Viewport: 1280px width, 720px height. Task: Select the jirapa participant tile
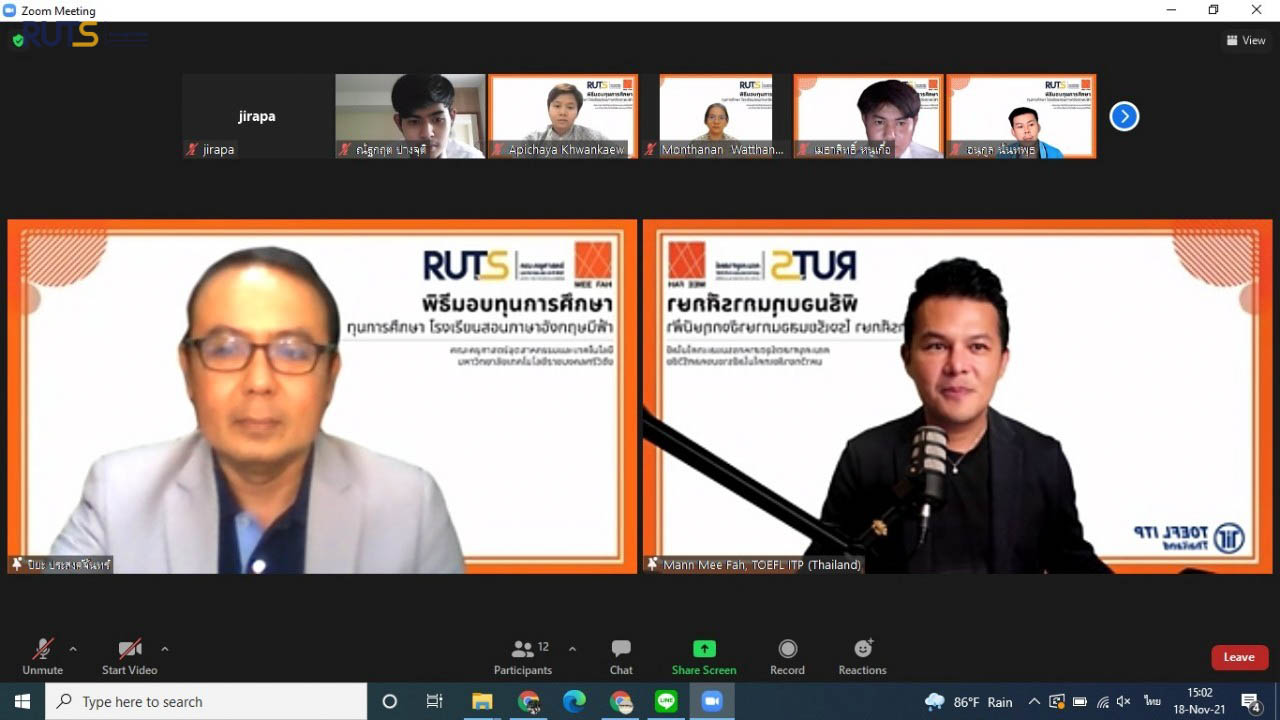pos(257,116)
